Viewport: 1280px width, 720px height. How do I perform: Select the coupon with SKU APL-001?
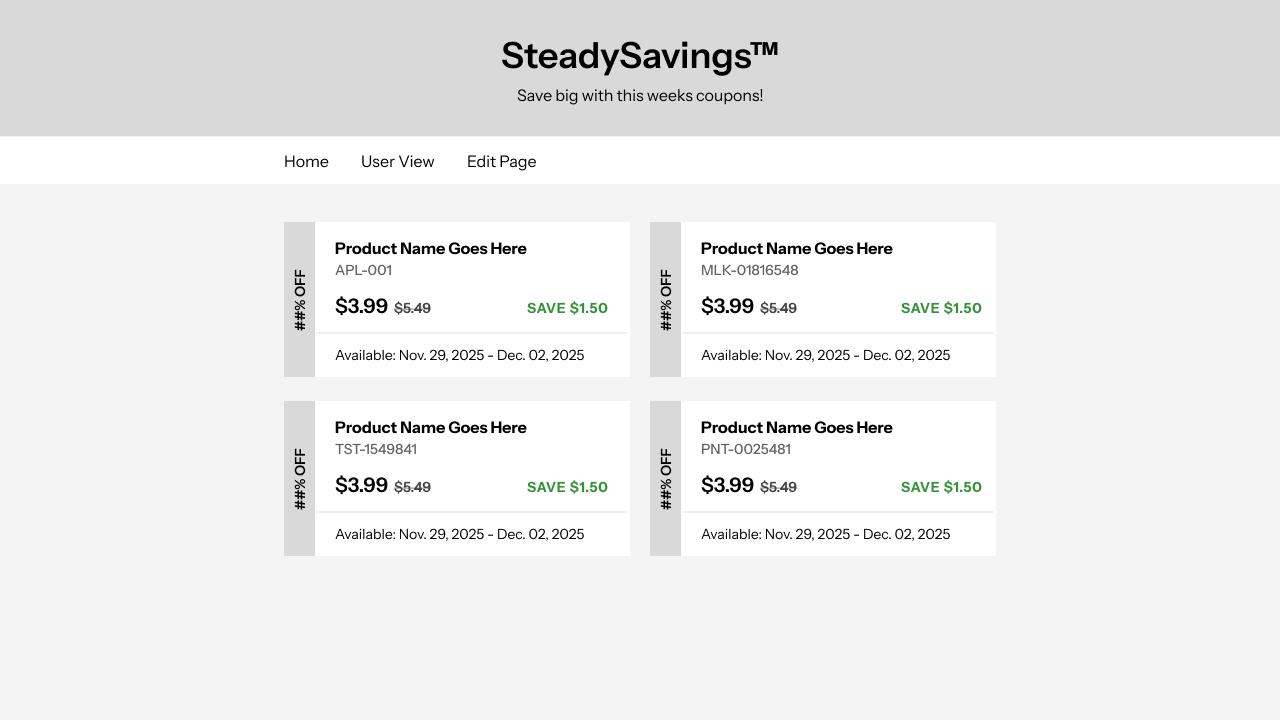[x=473, y=300]
